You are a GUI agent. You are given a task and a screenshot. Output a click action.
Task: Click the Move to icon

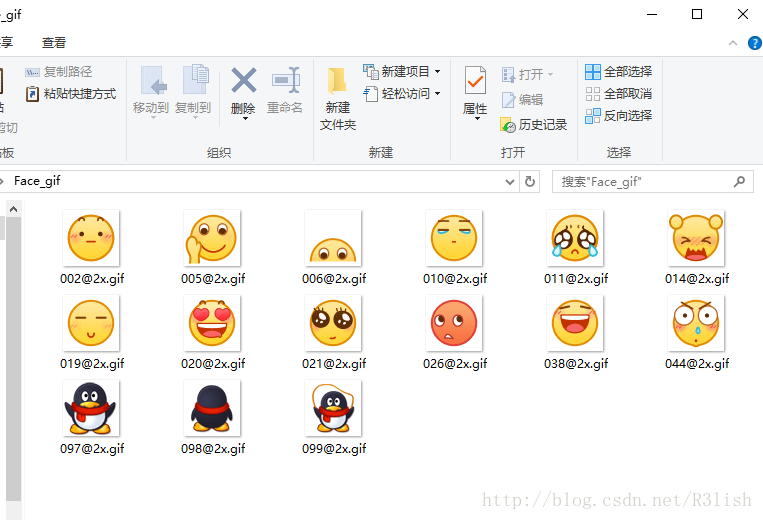coord(153,80)
